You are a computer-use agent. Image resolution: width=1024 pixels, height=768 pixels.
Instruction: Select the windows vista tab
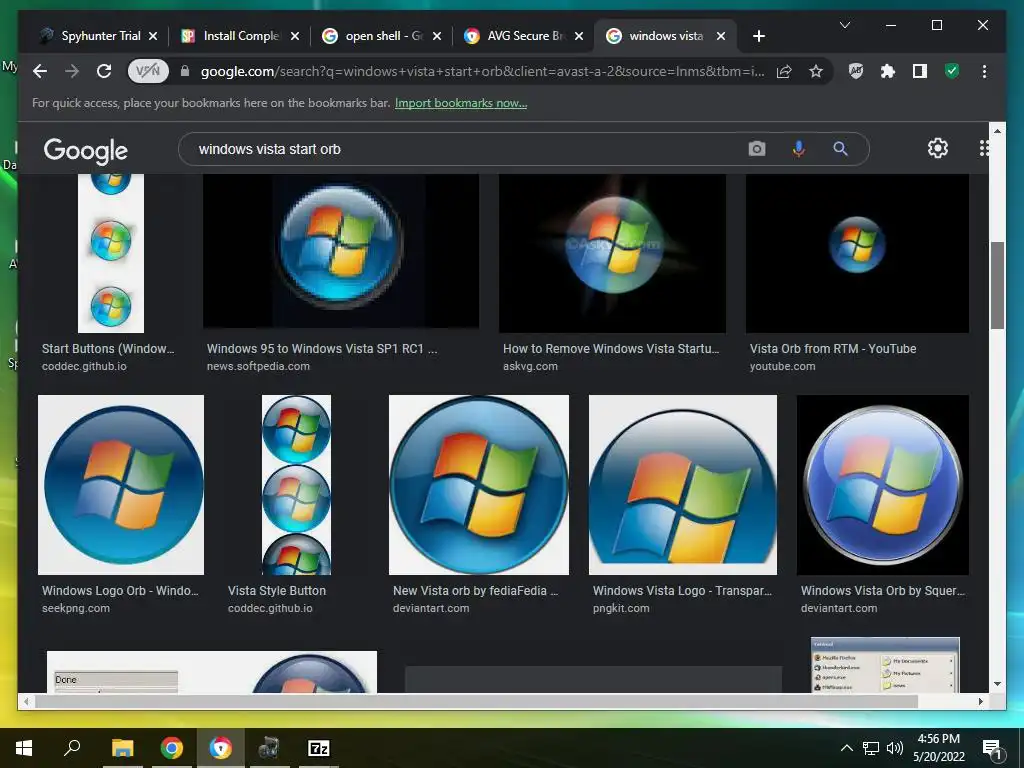point(663,36)
